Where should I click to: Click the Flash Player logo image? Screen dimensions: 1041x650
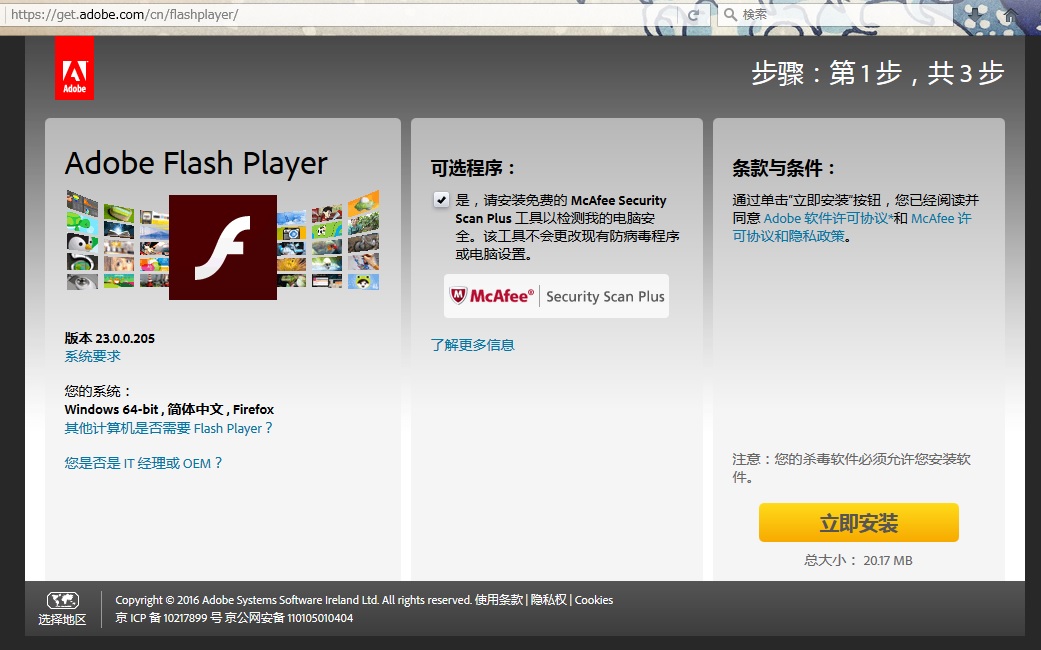click(222, 247)
